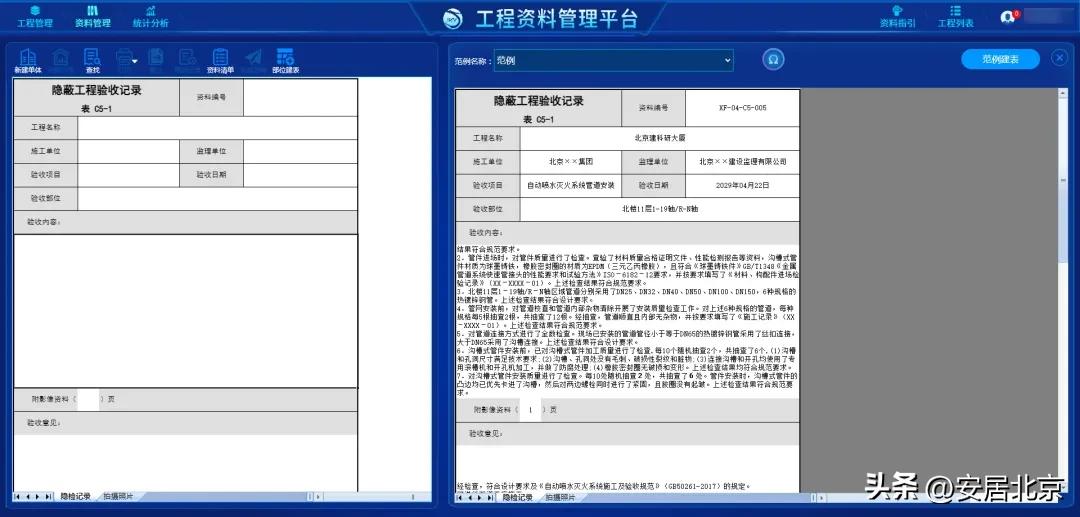This screenshot has width=1080, height=517.
Task: Click the 范例建表 button
Action: click(1000, 59)
